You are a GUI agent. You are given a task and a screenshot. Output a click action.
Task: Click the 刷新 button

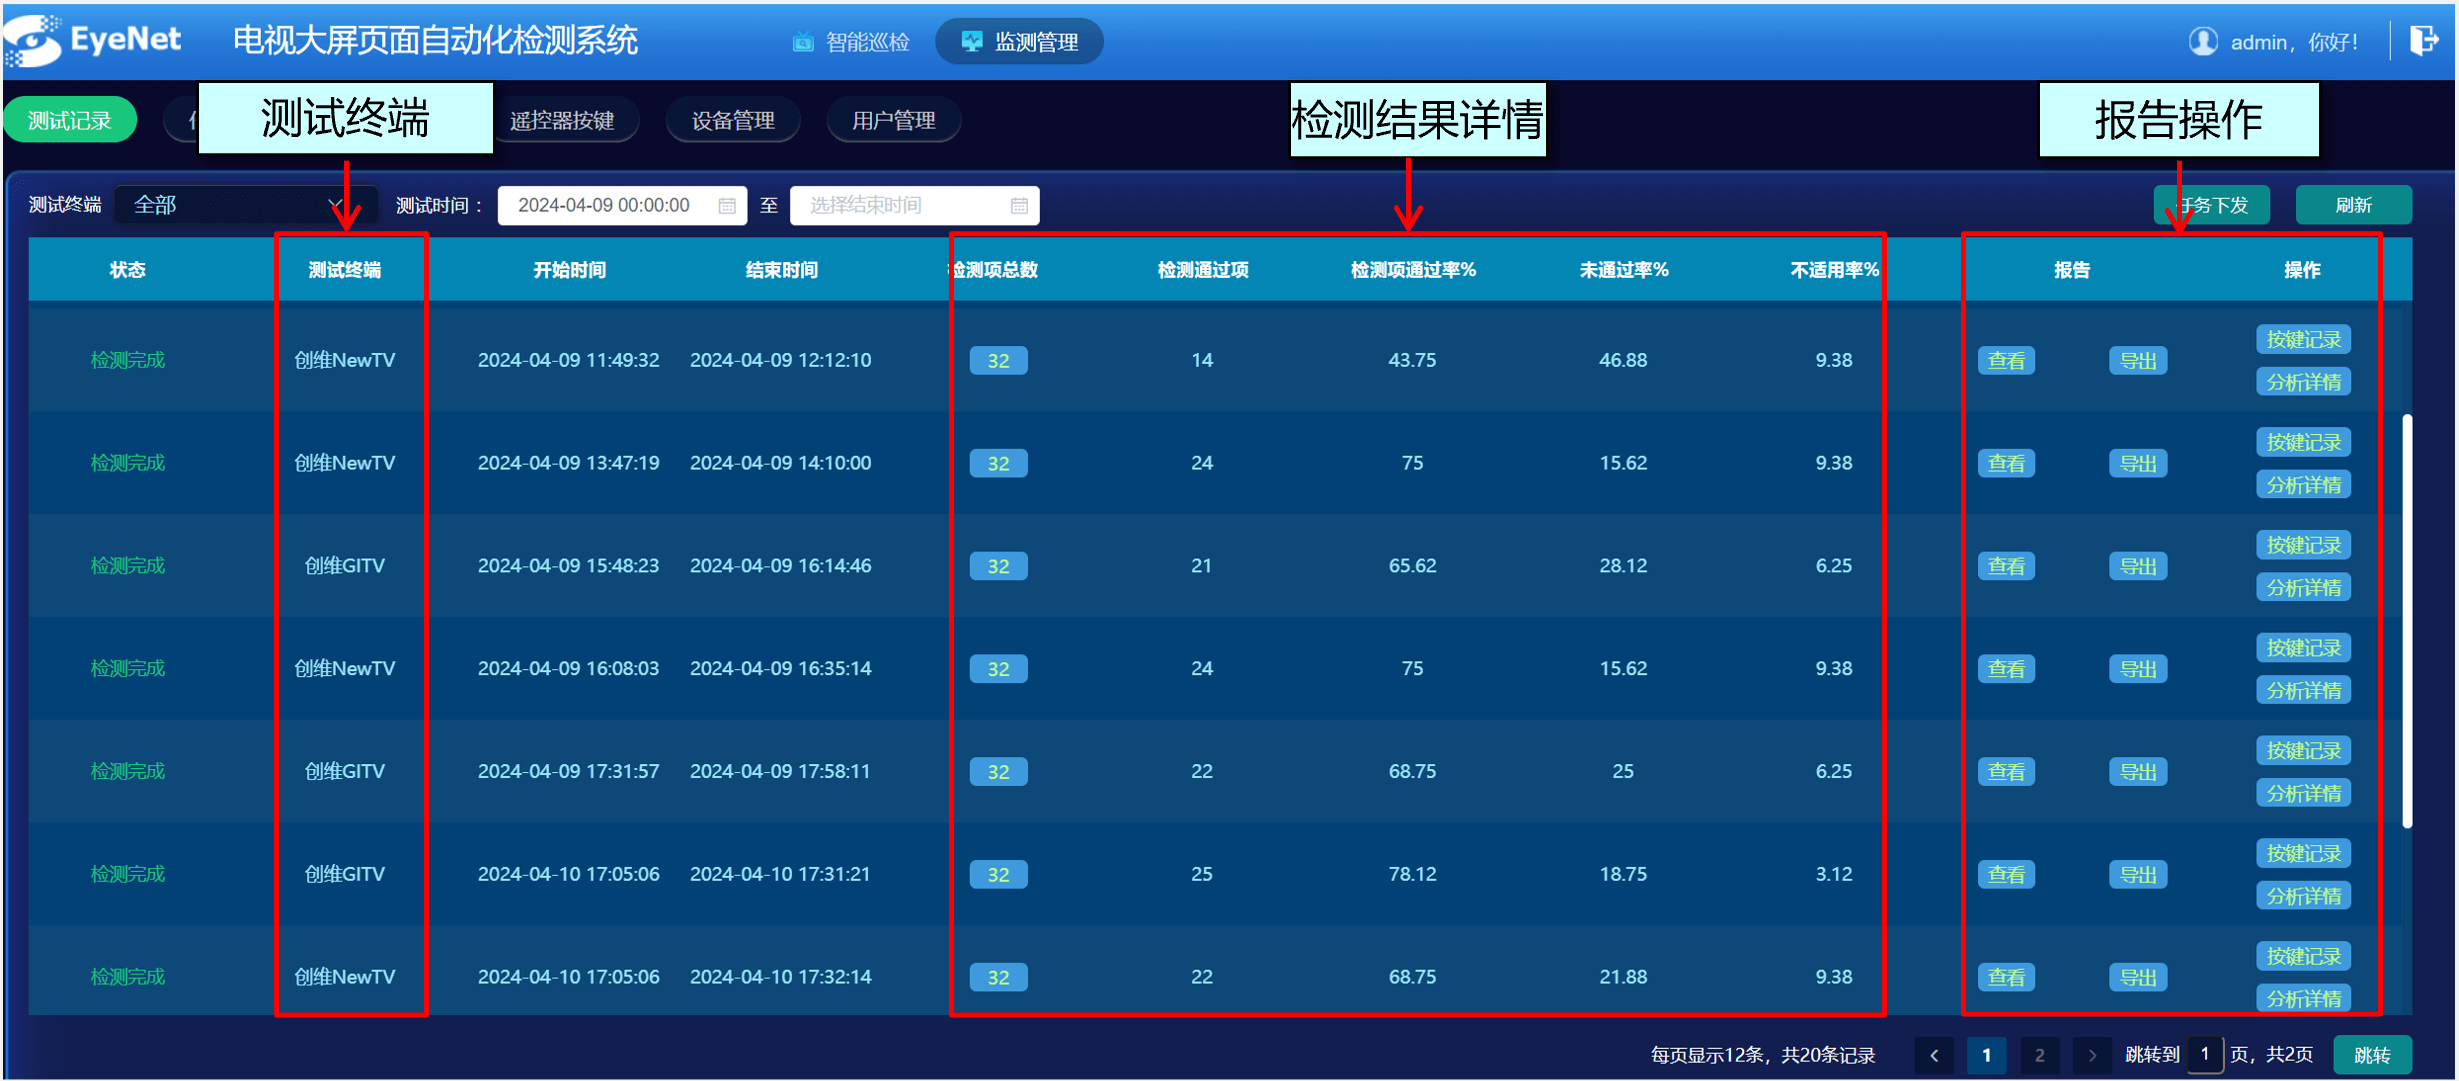[2353, 205]
